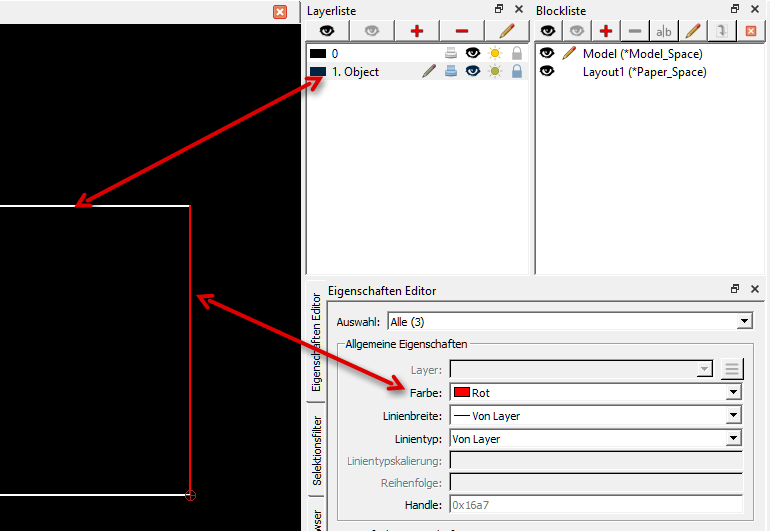
Task: Toggle freeze sun icon for layer 0
Action: (x=495, y=53)
